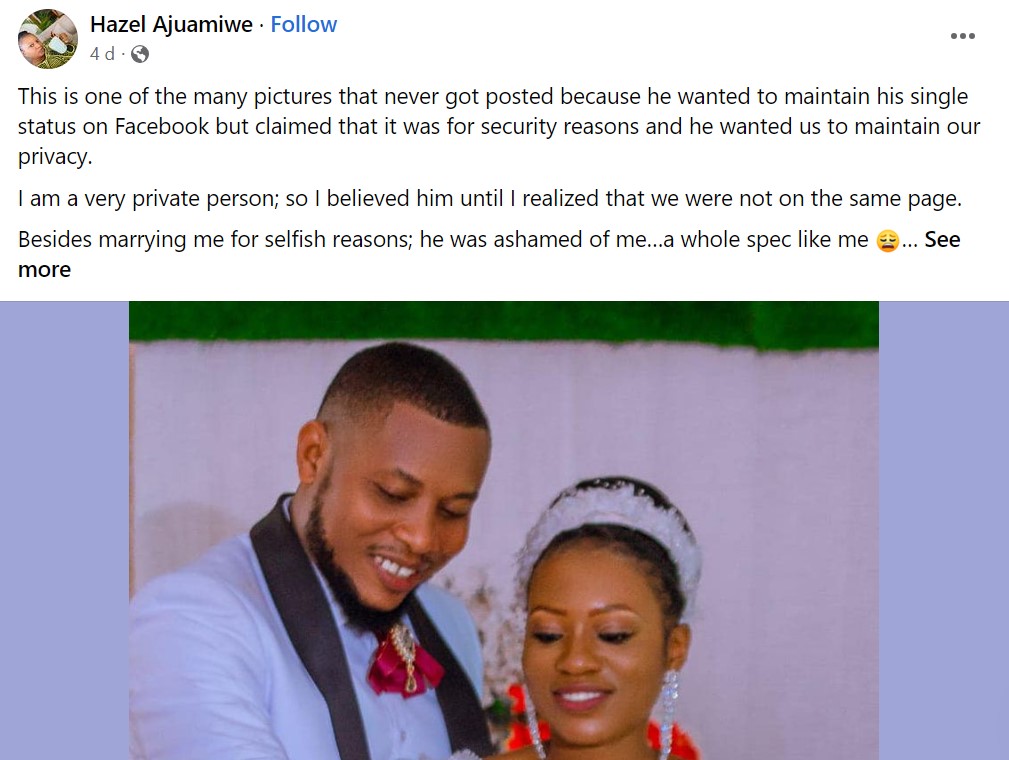This screenshot has height=760, width=1009.
Task: Click the purple margin left of photo
Action: point(64,530)
